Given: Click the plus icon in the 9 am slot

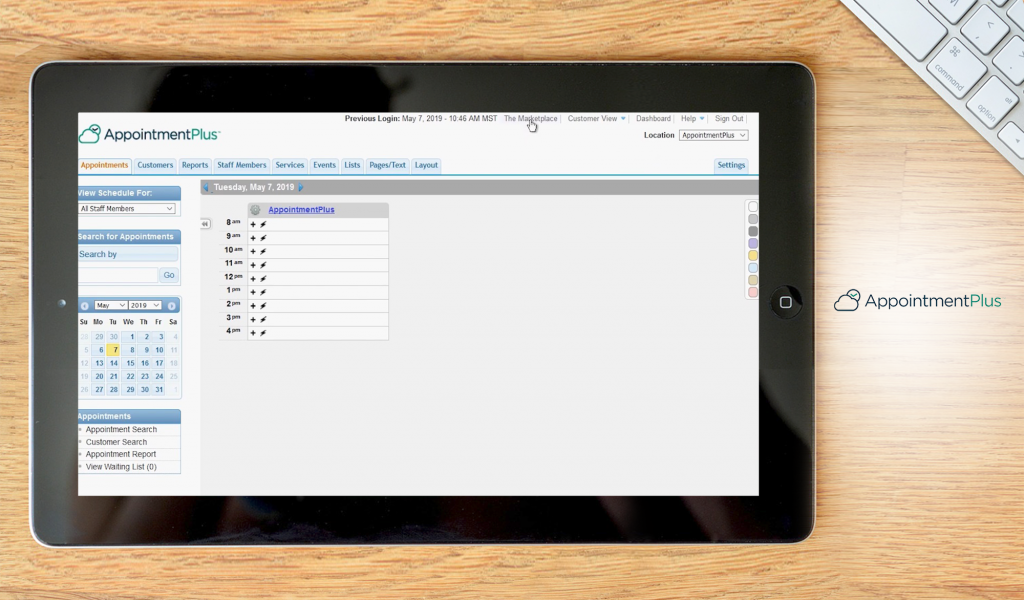Looking at the screenshot, I should (x=253, y=238).
